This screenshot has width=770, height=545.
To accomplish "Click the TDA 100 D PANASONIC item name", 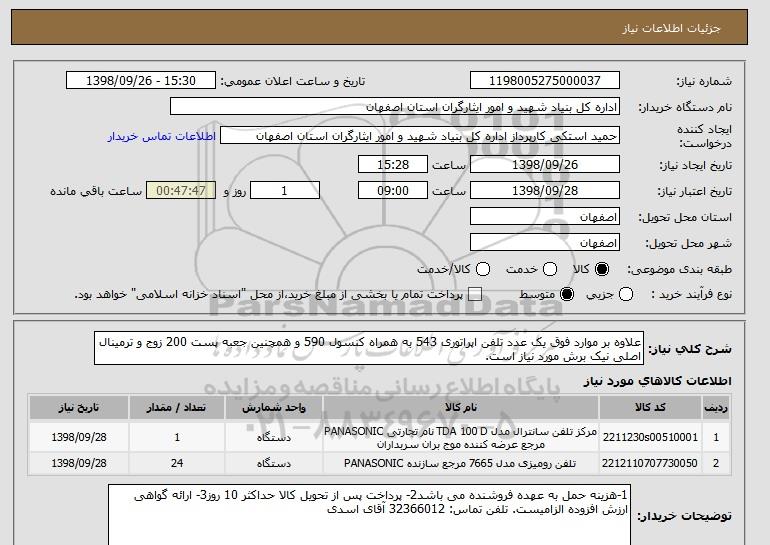I will (461, 437).
